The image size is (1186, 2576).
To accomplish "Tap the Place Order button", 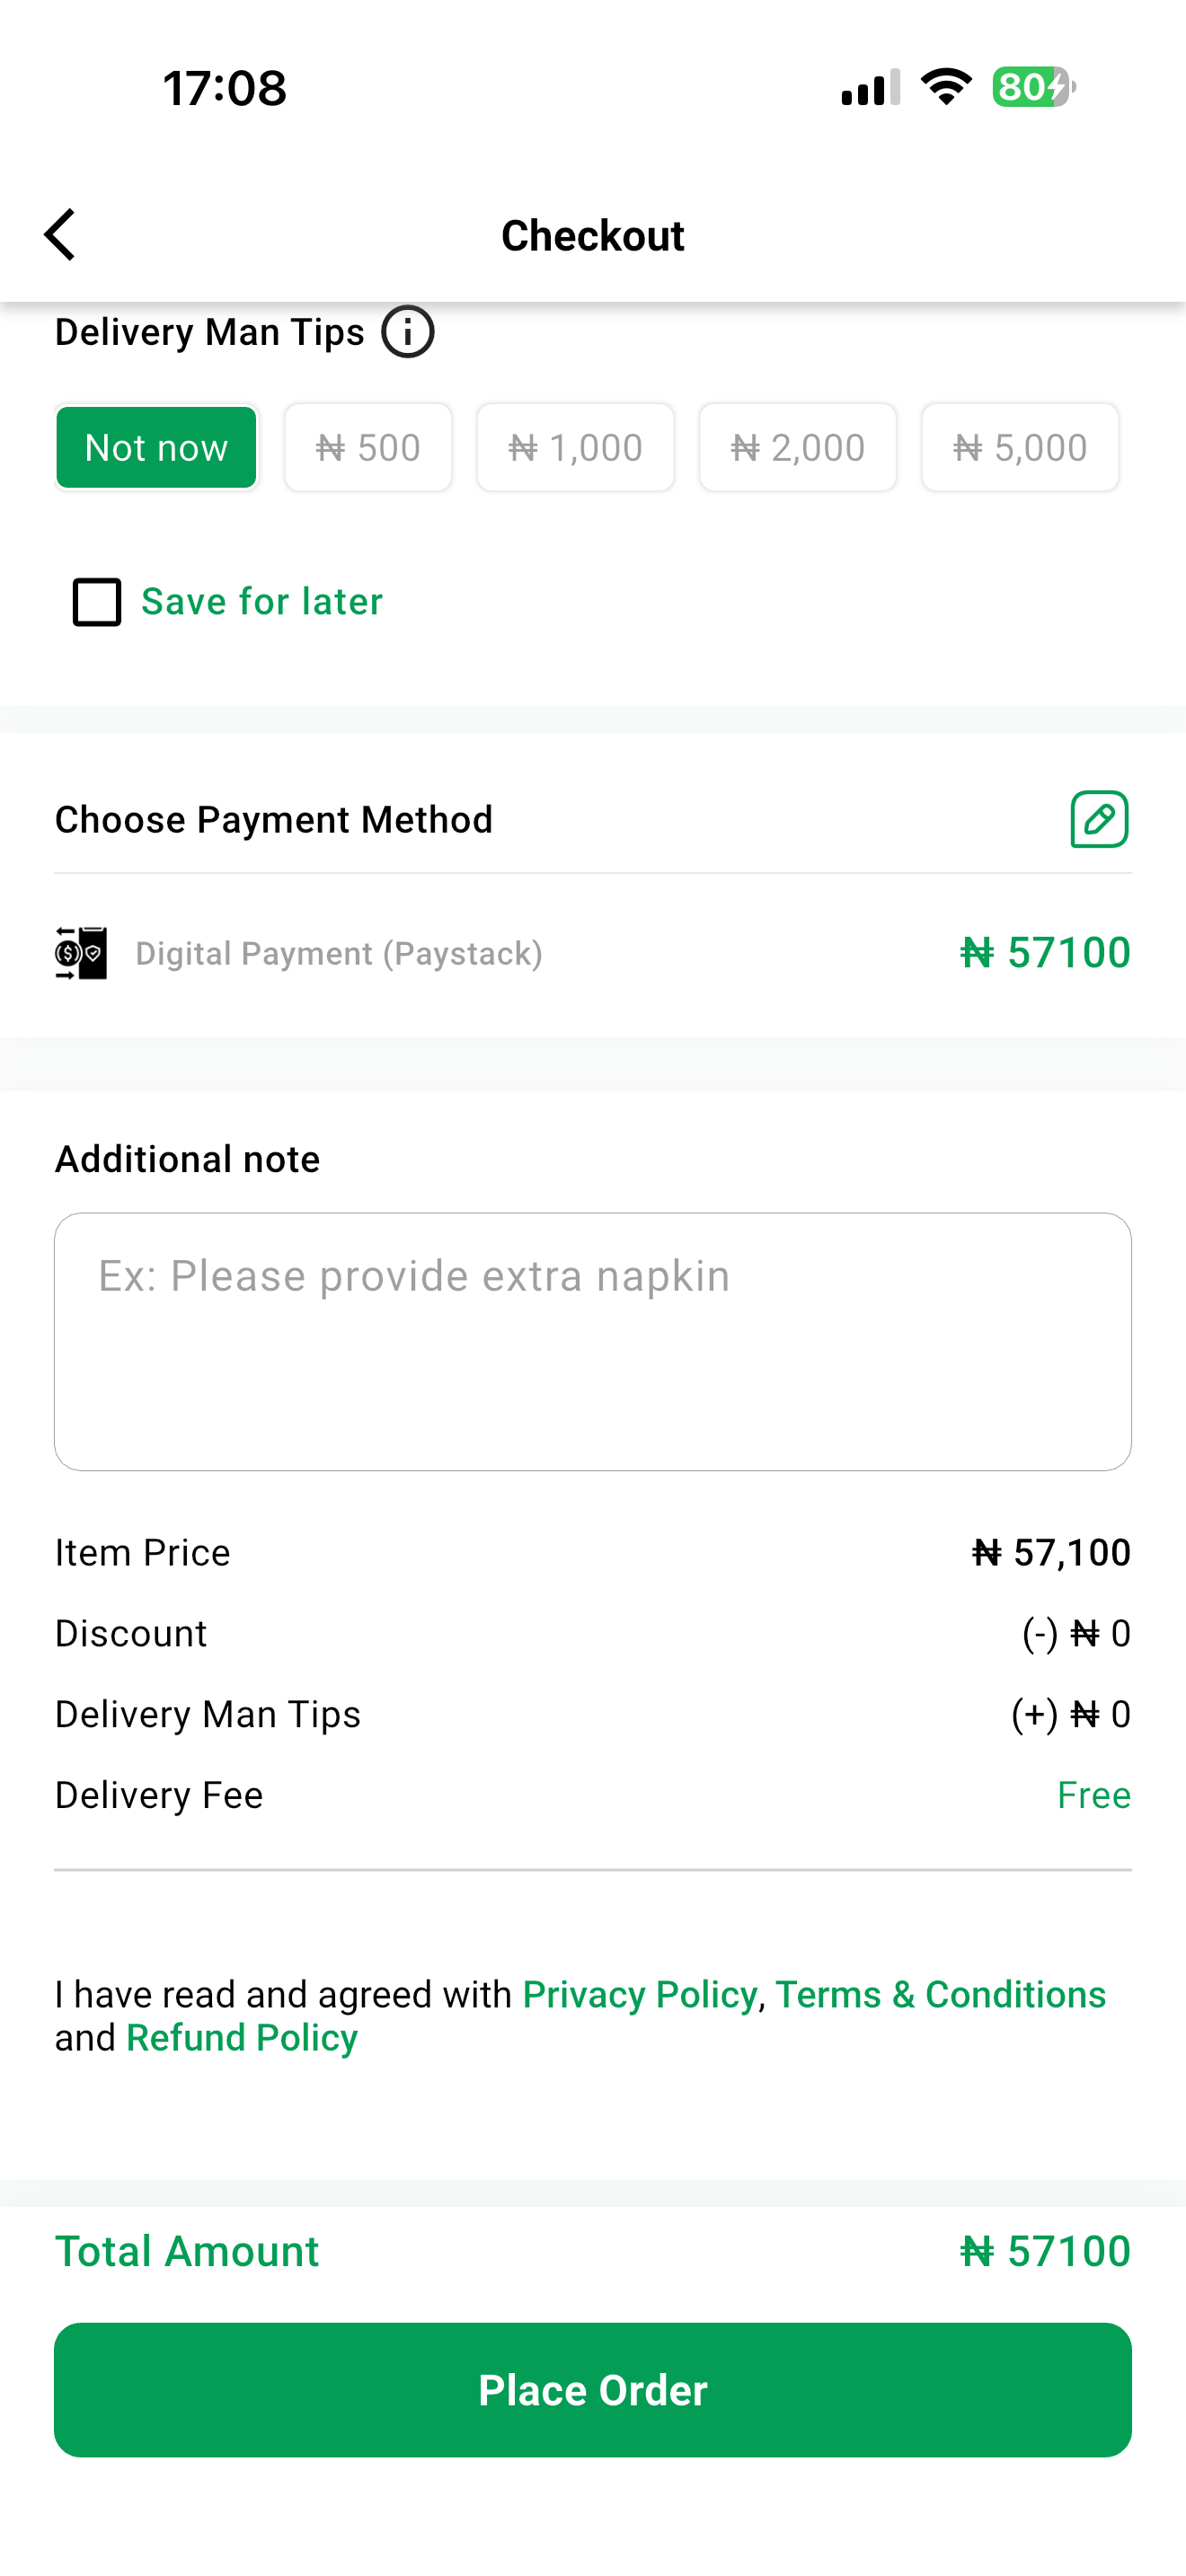I will 593,2390.
